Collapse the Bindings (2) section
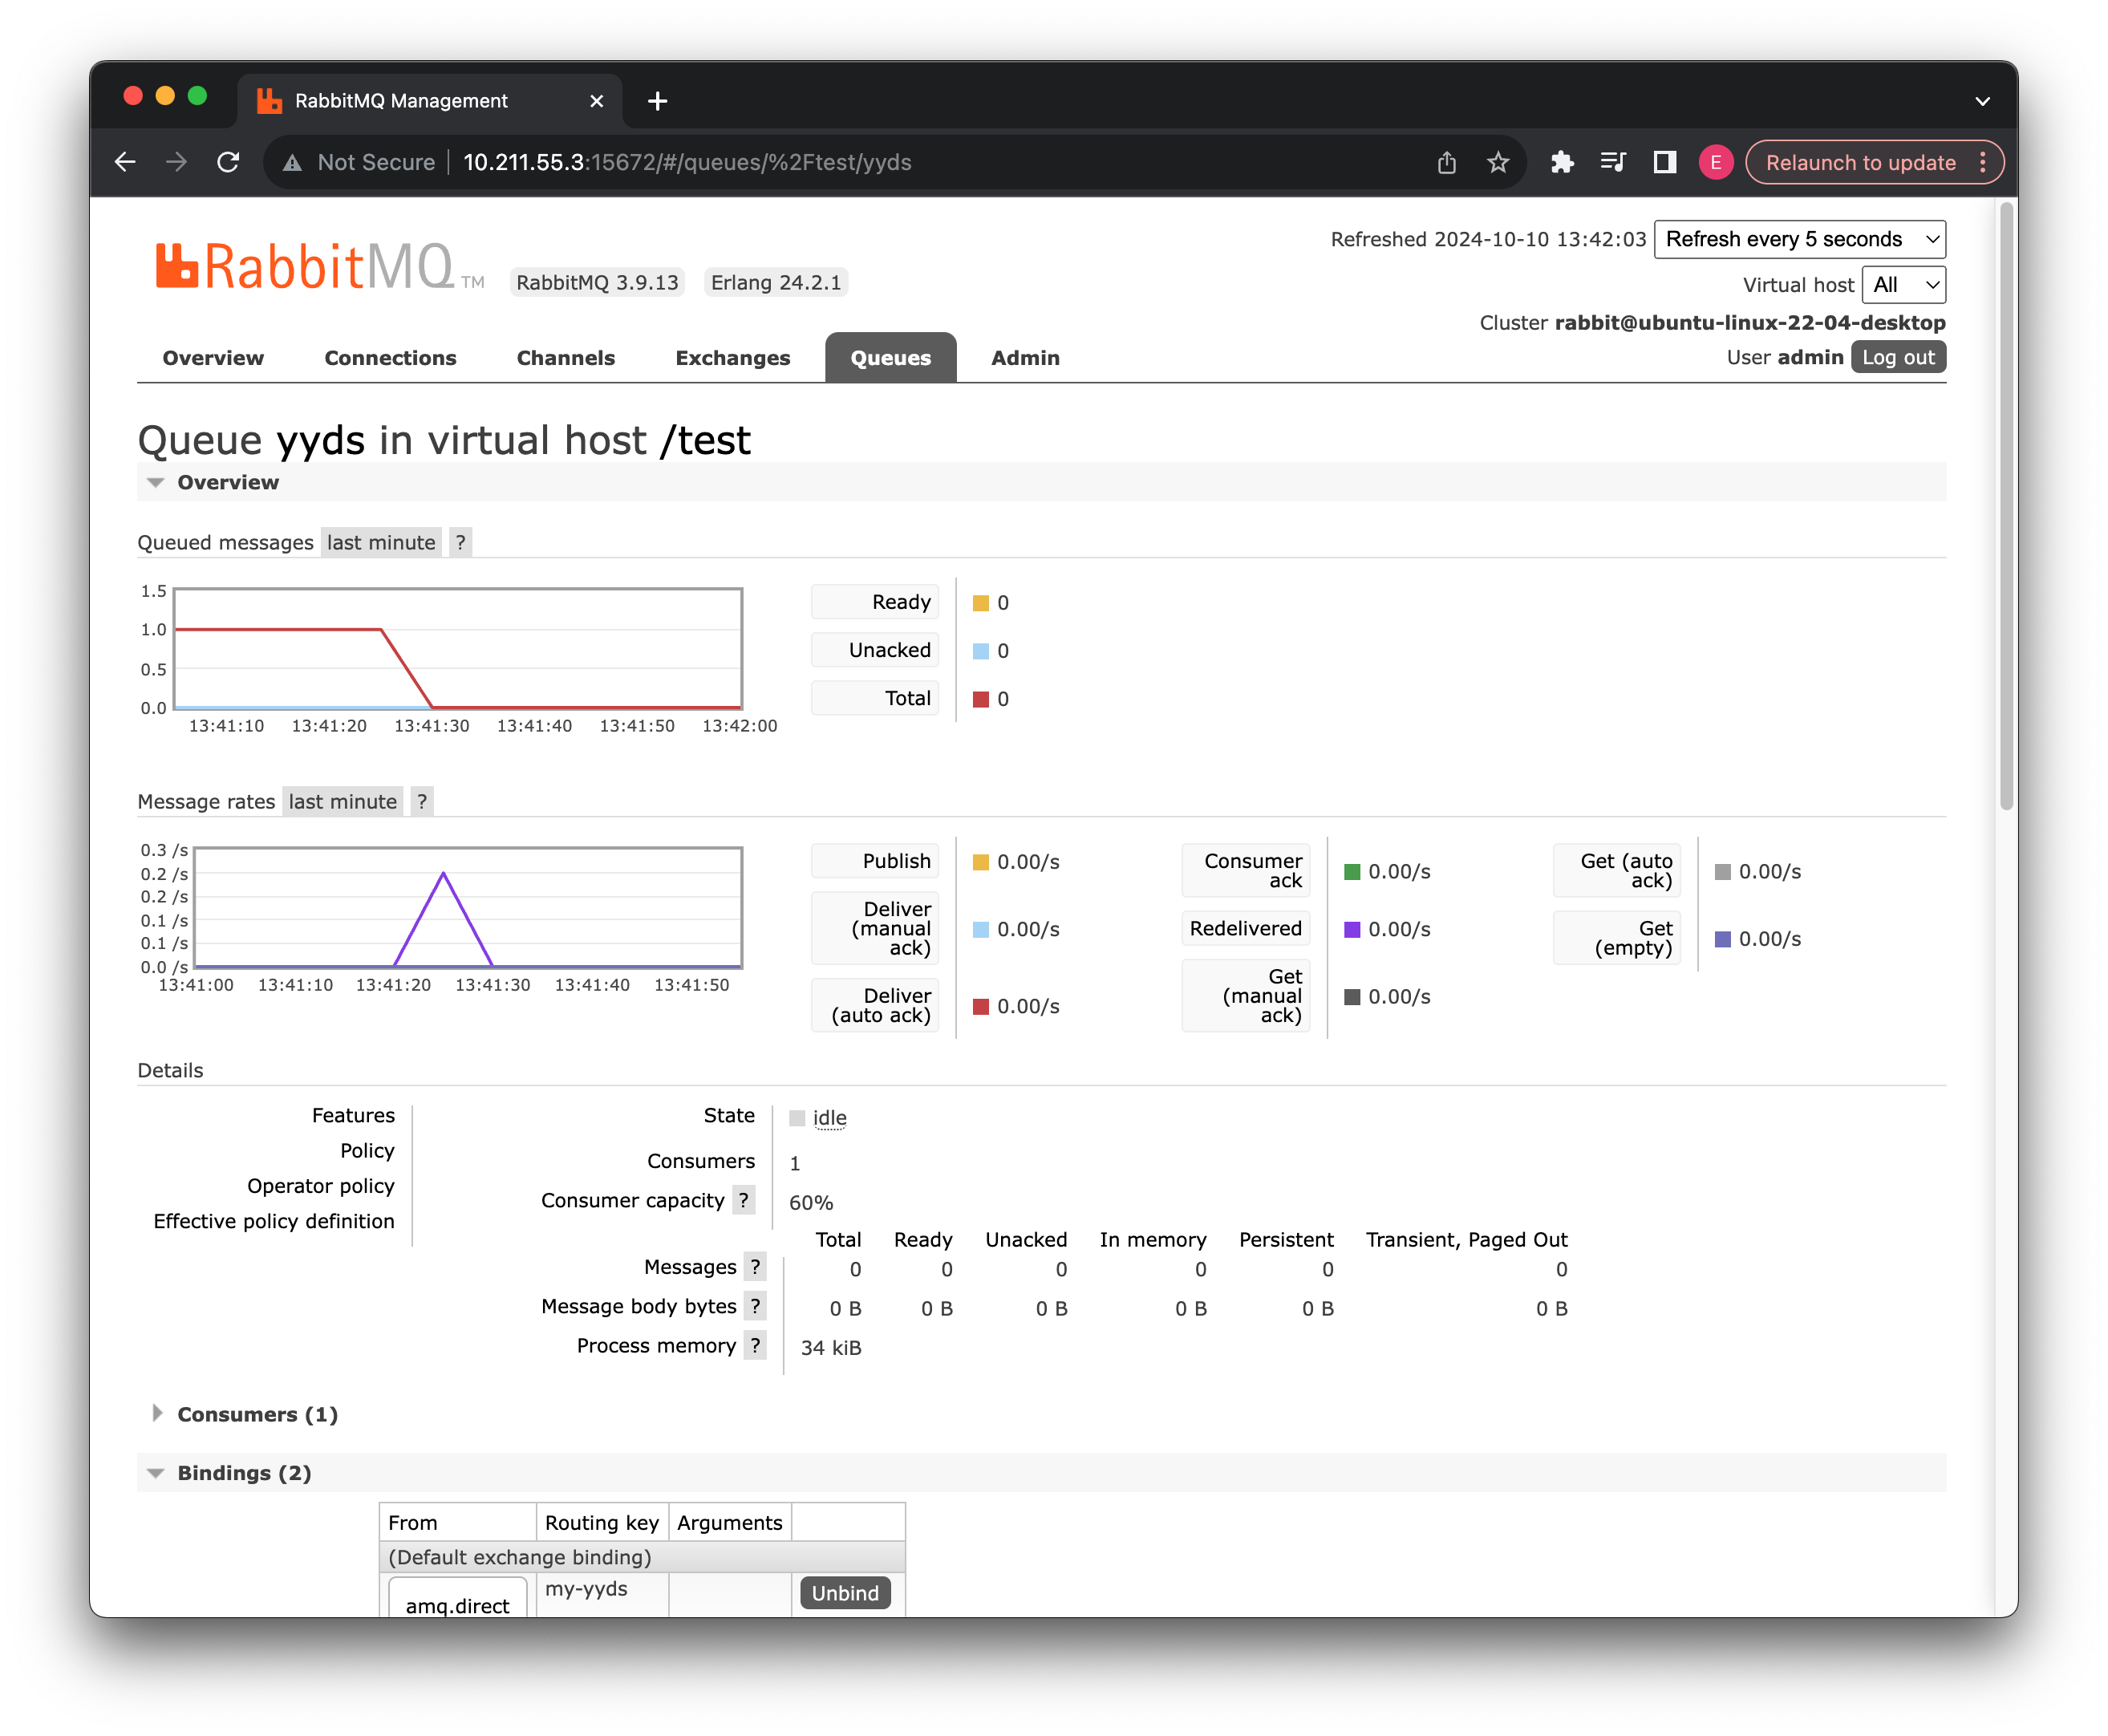The height and width of the screenshot is (1736, 2108). (x=244, y=1473)
